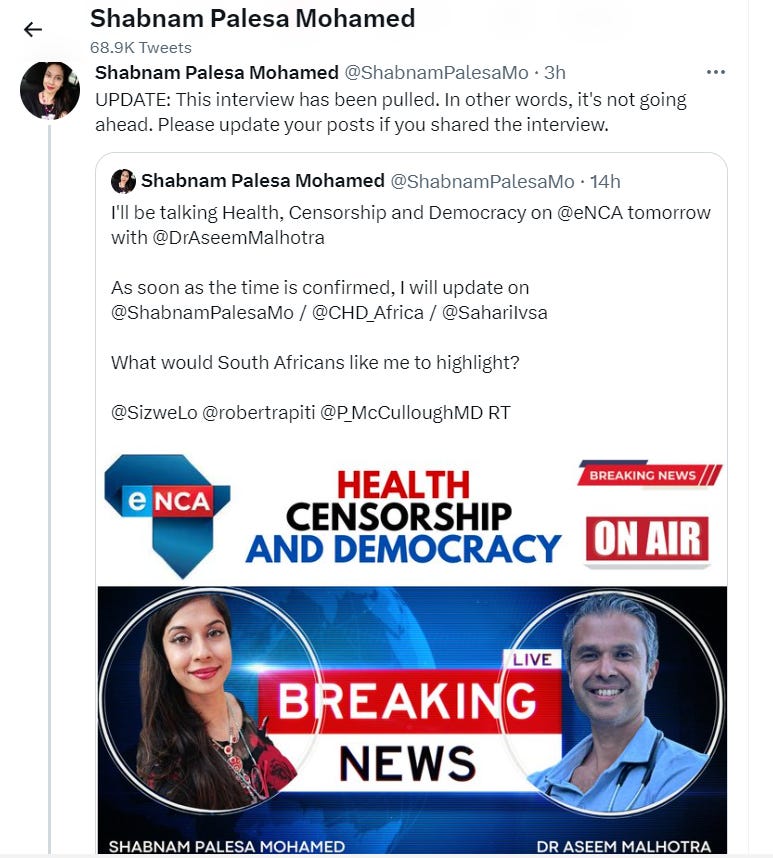The width and height of the screenshot is (773, 858).
Task: Go back using the left arrow icon
Action: point(33,29)
